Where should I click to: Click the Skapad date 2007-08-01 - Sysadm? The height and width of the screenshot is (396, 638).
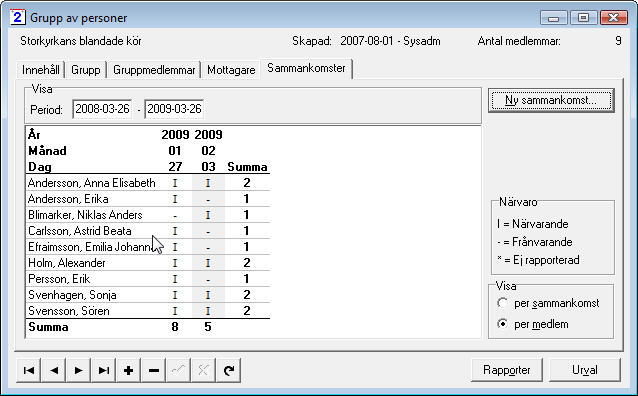[x=390, y=41]
